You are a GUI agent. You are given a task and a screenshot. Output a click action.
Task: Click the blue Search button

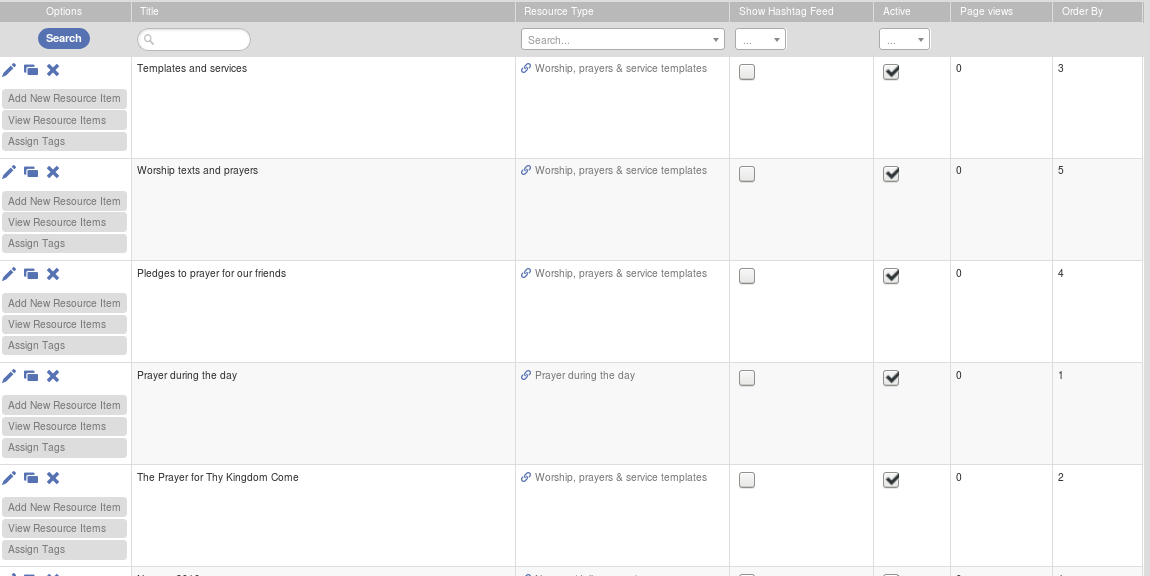(64, 38)
